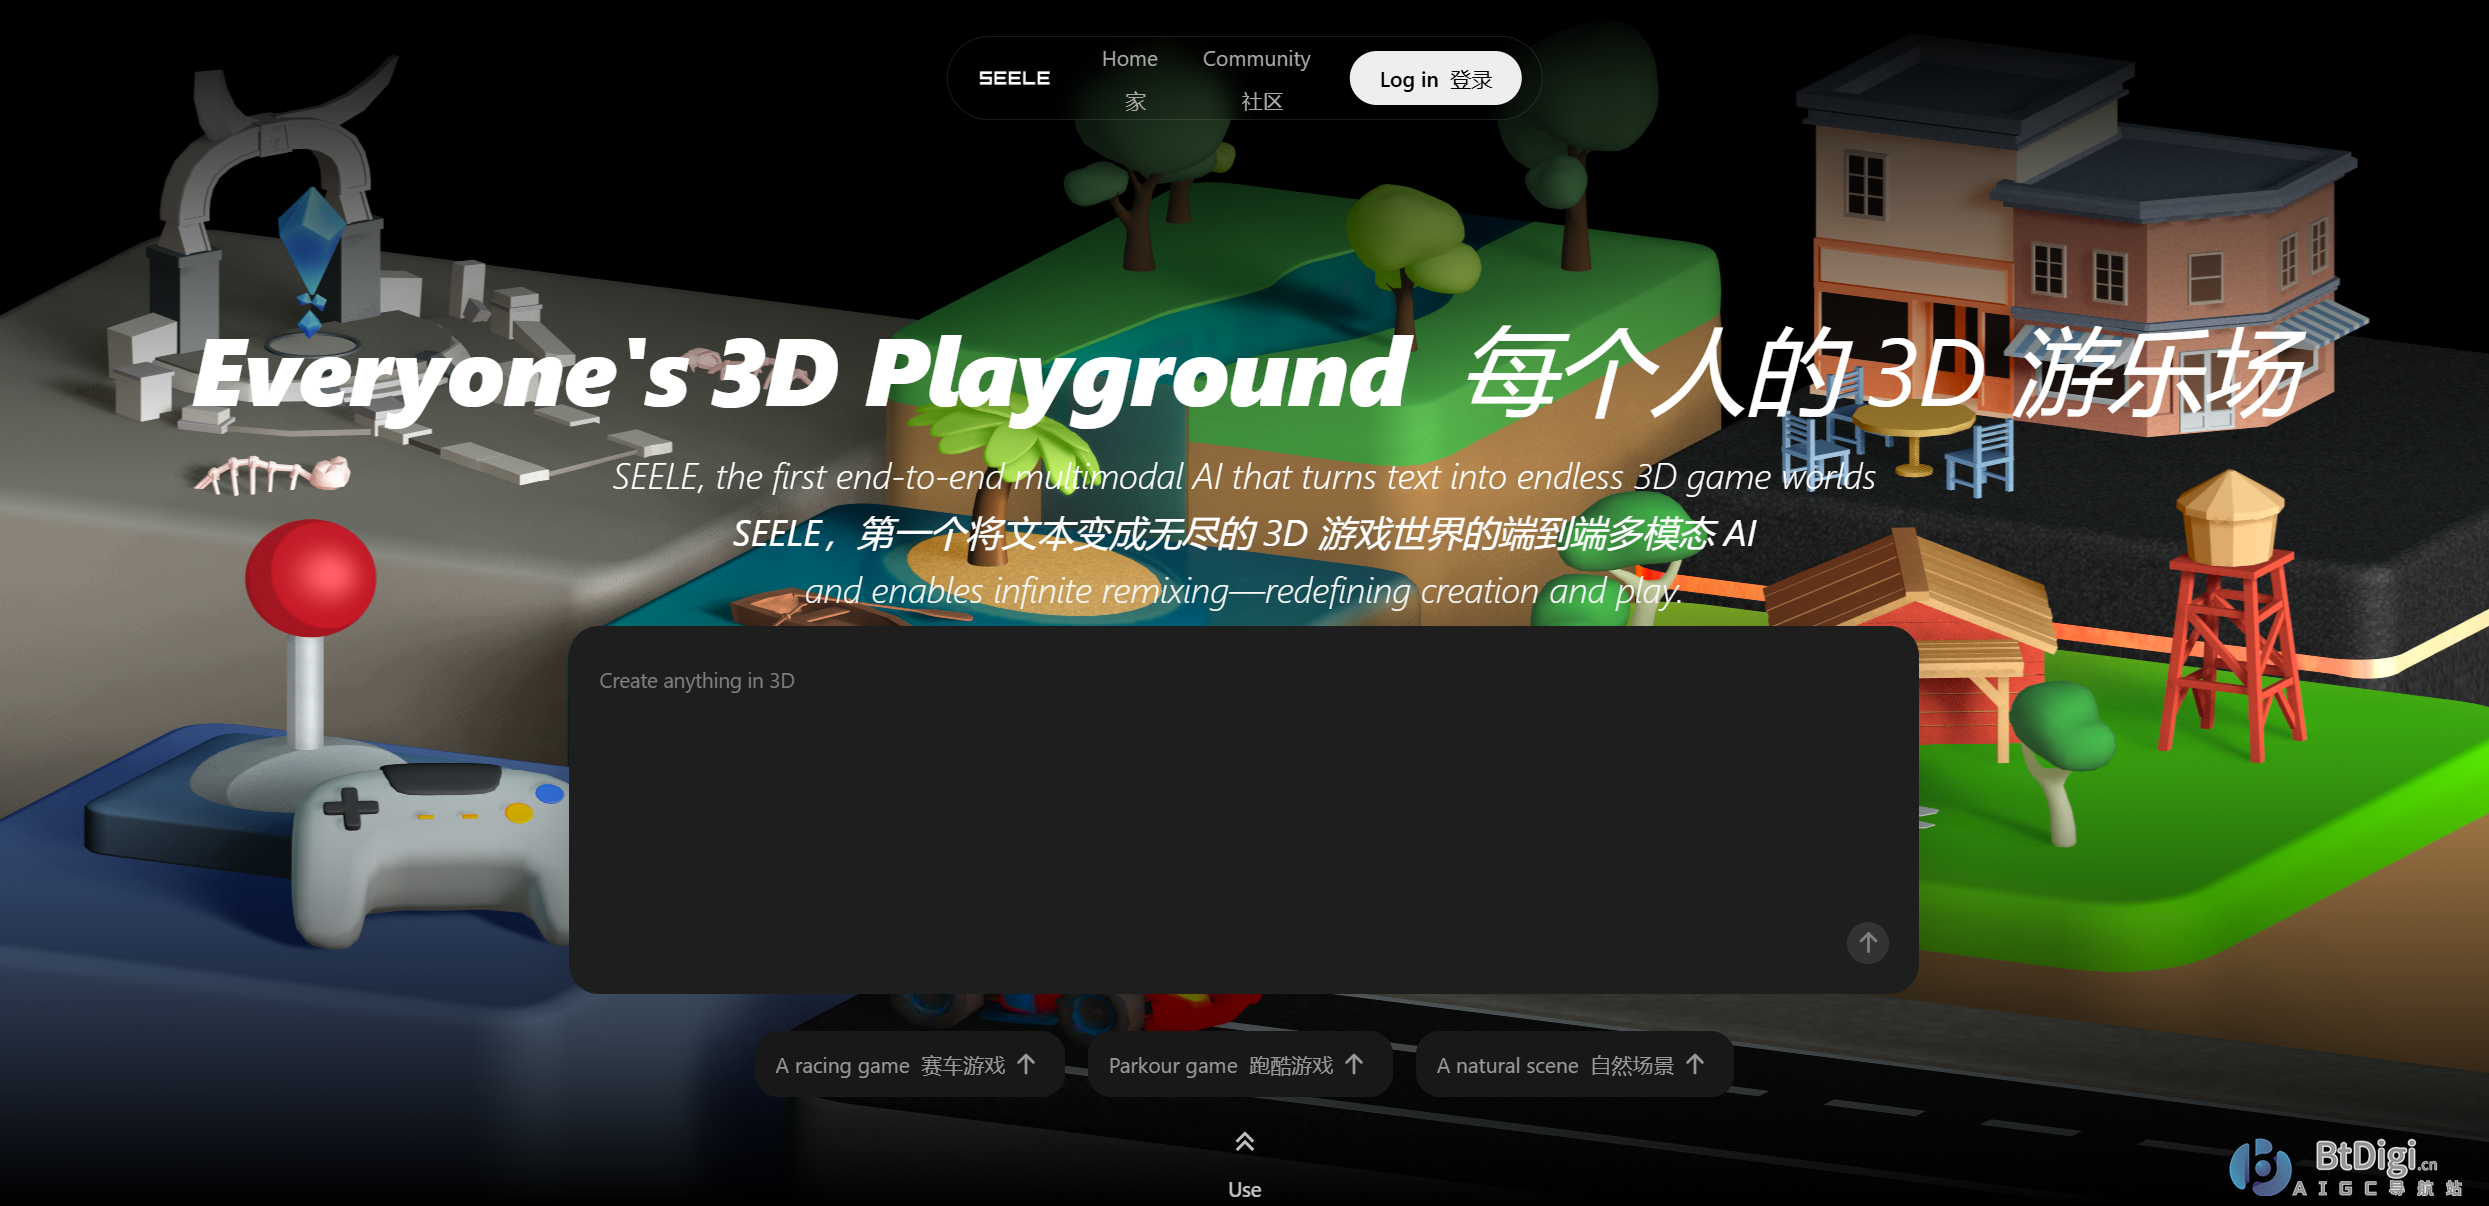The height and width of the screenshot is (1206, 2489).
Task: Click the BtDigi circular logo icon
Action: 2260,1166
